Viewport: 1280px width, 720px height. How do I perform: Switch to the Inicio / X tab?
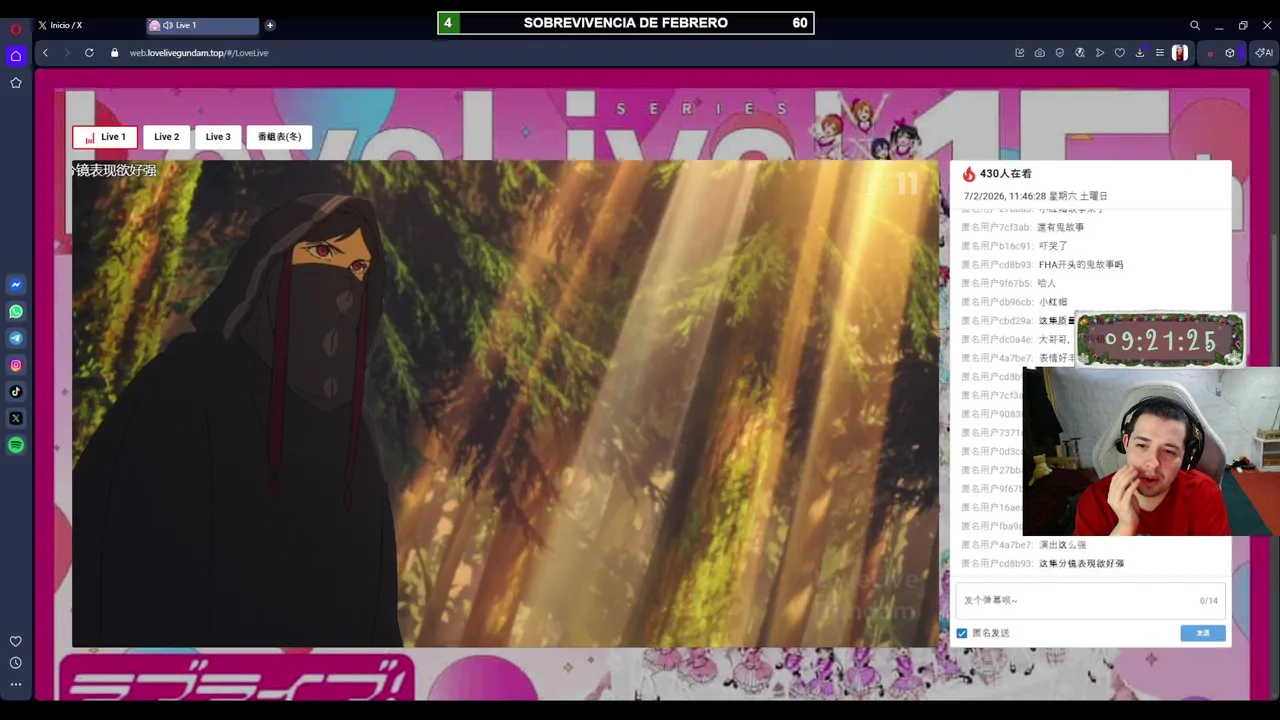(x=88, y=25)
